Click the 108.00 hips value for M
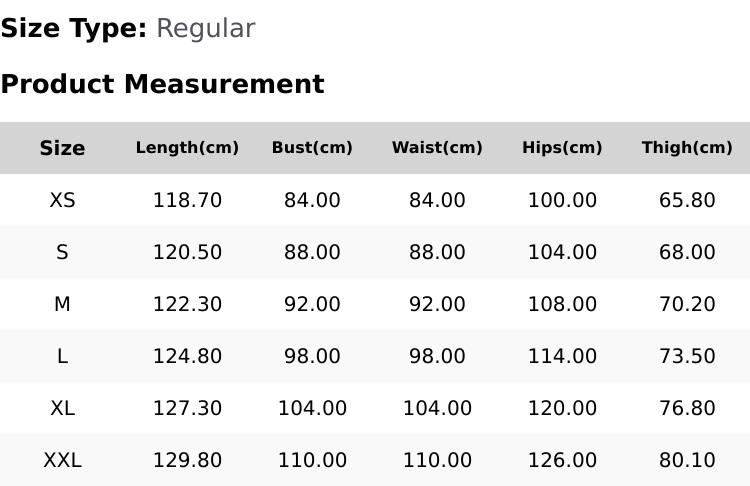This screenshot has width=750, height=486. [562, 304]
